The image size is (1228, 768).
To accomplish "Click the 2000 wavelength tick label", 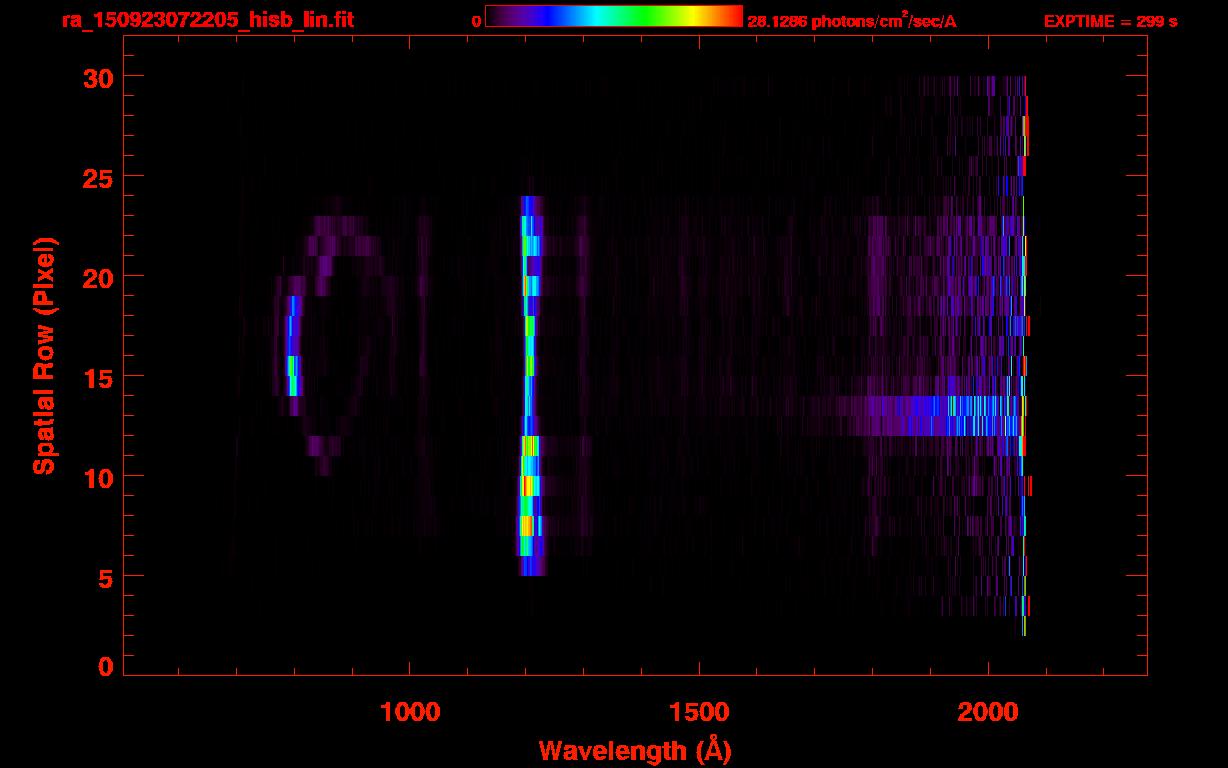I will (x=988, y=711).
